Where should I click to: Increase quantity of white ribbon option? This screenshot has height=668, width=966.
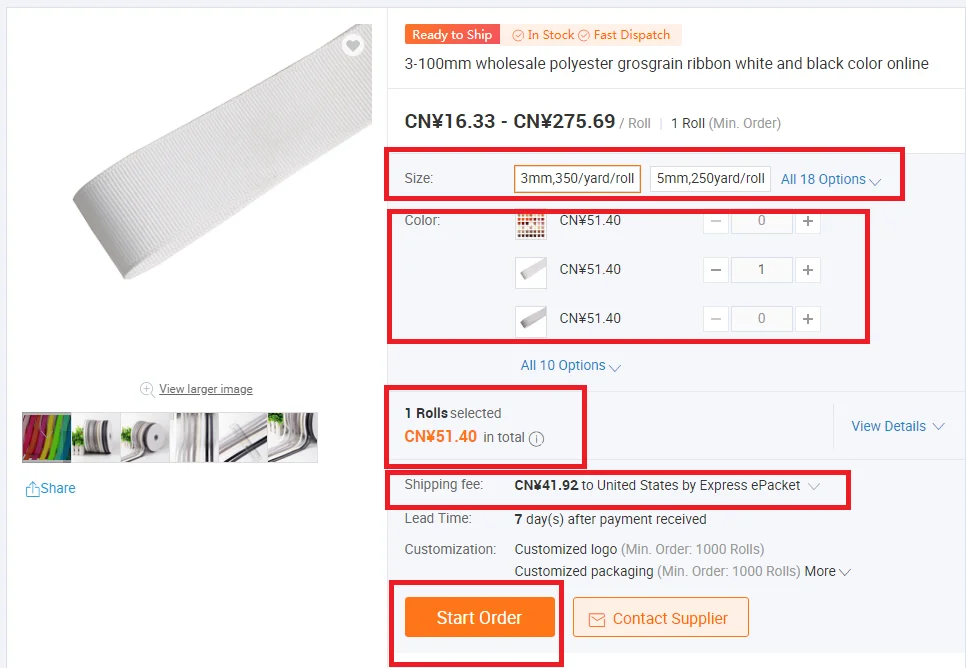click(x=808, y=270)
